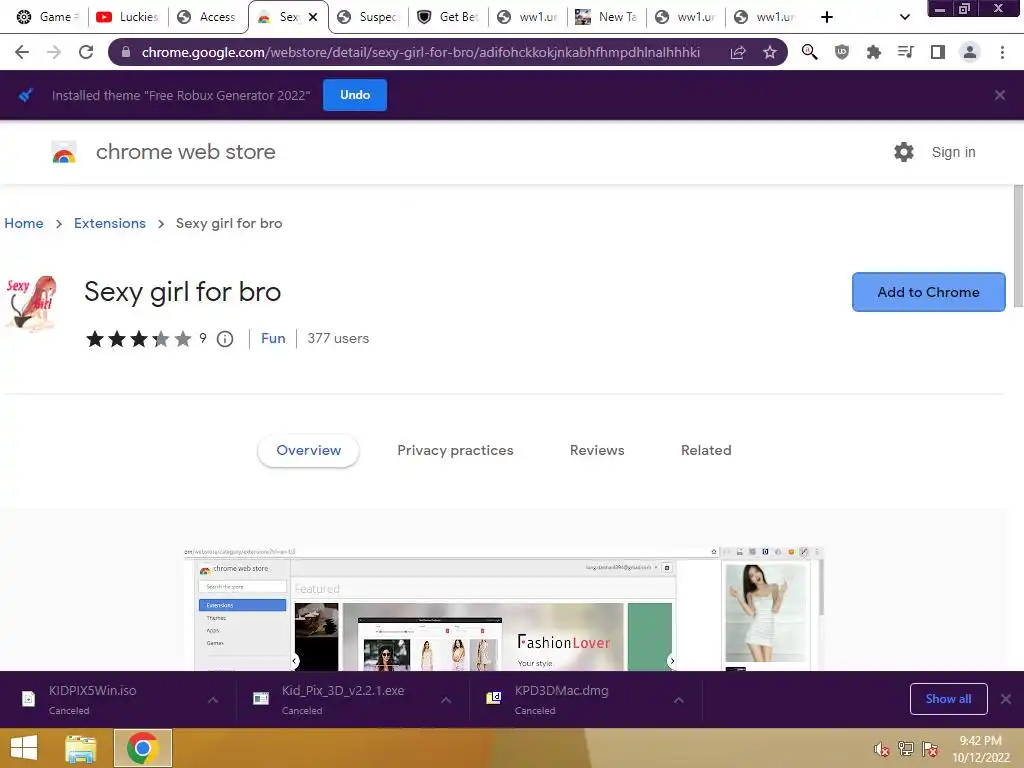The image size is (1024, 768).
Task: Go back using the browser back arrow
Action: point(22,52)
